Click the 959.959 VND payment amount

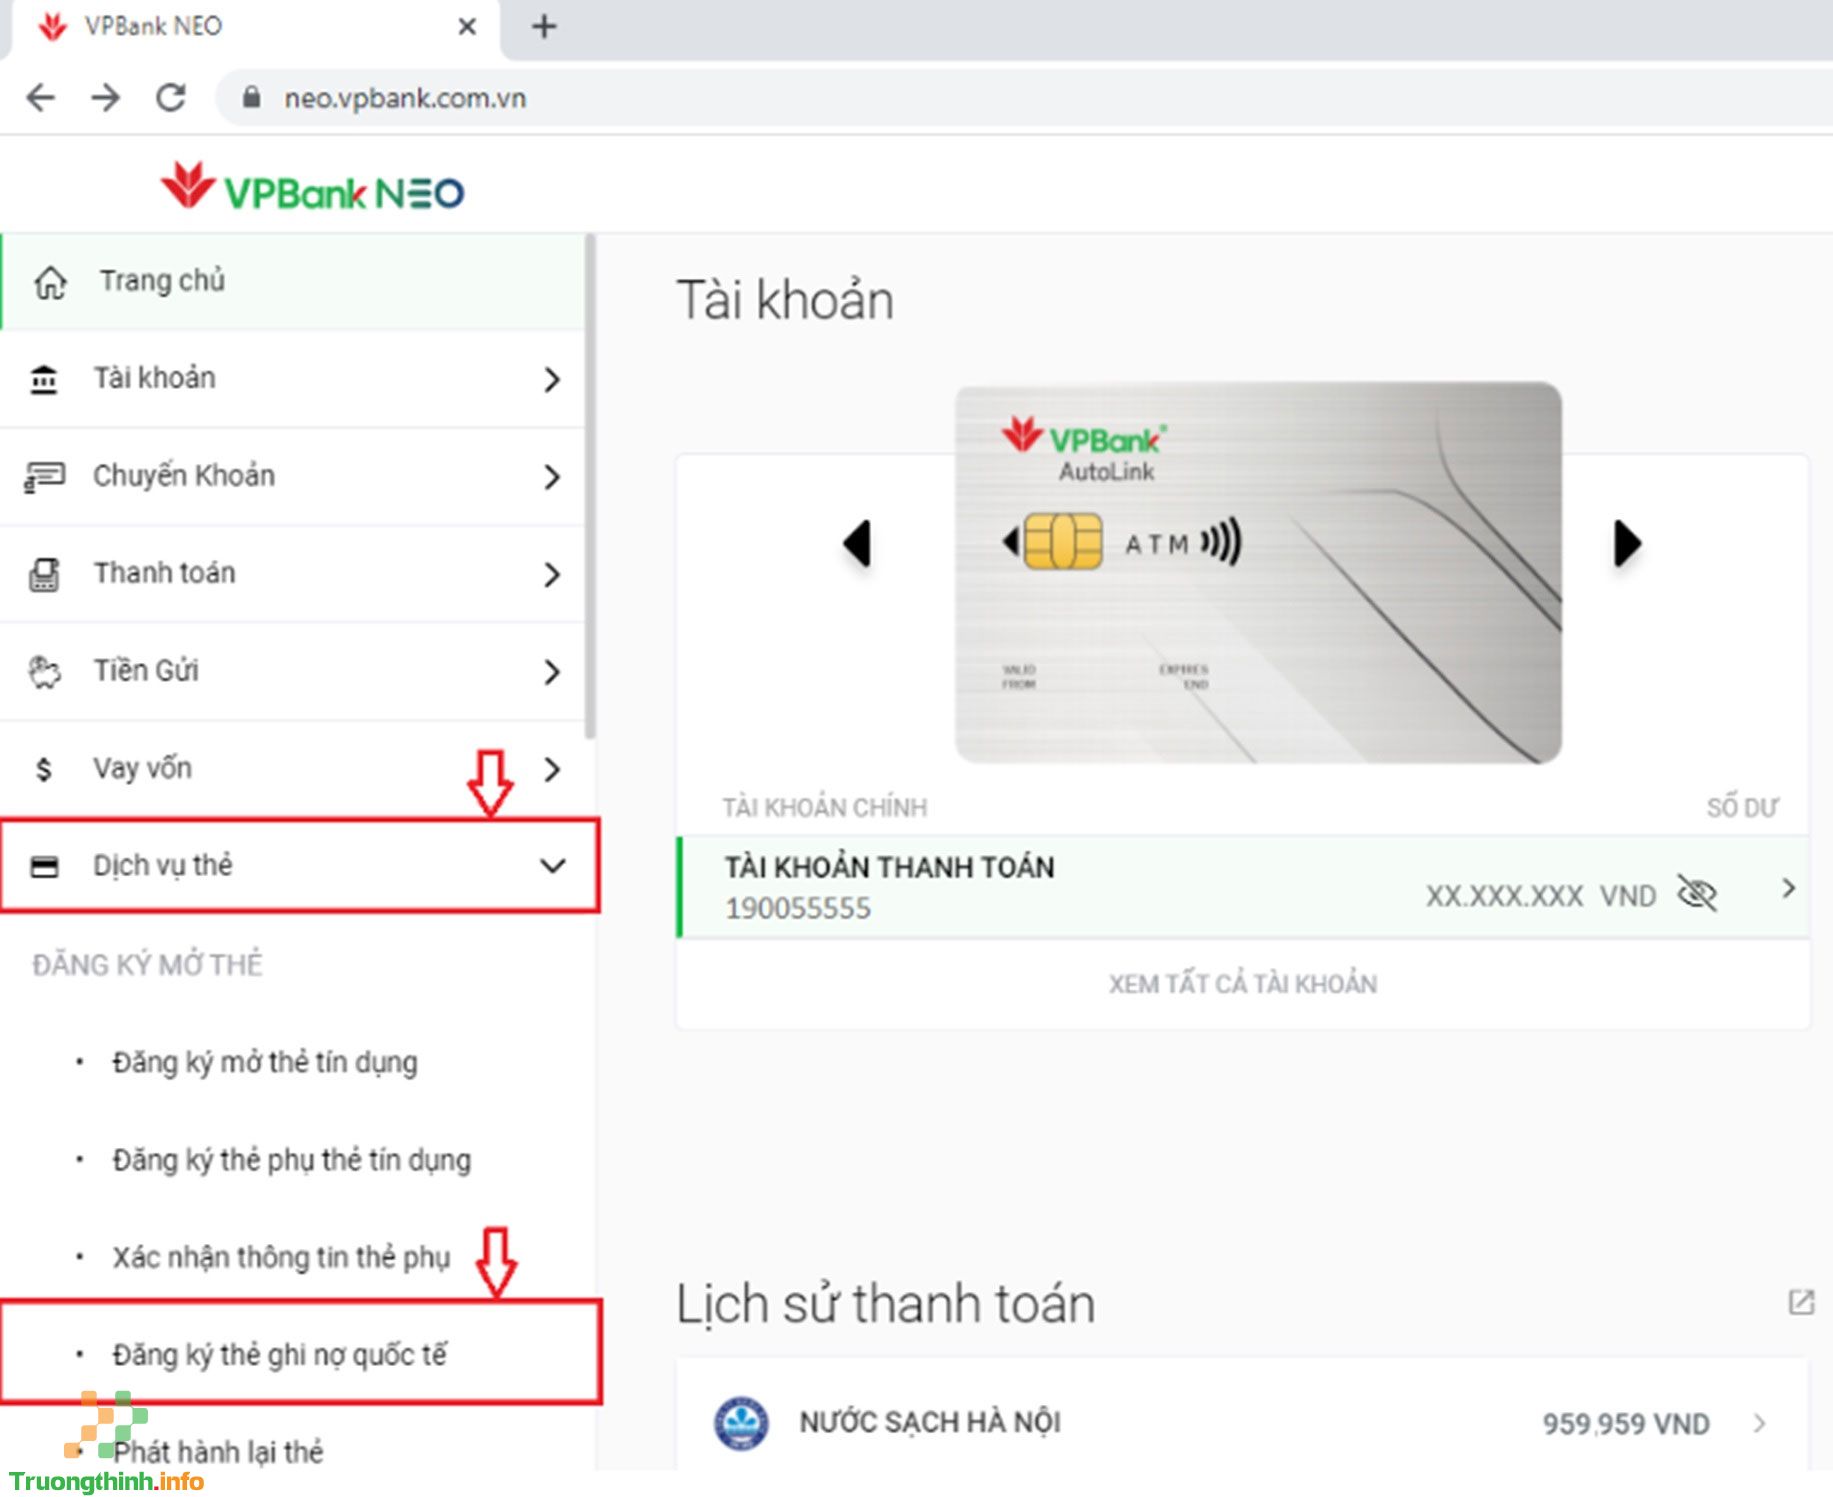[1626, 1424]
